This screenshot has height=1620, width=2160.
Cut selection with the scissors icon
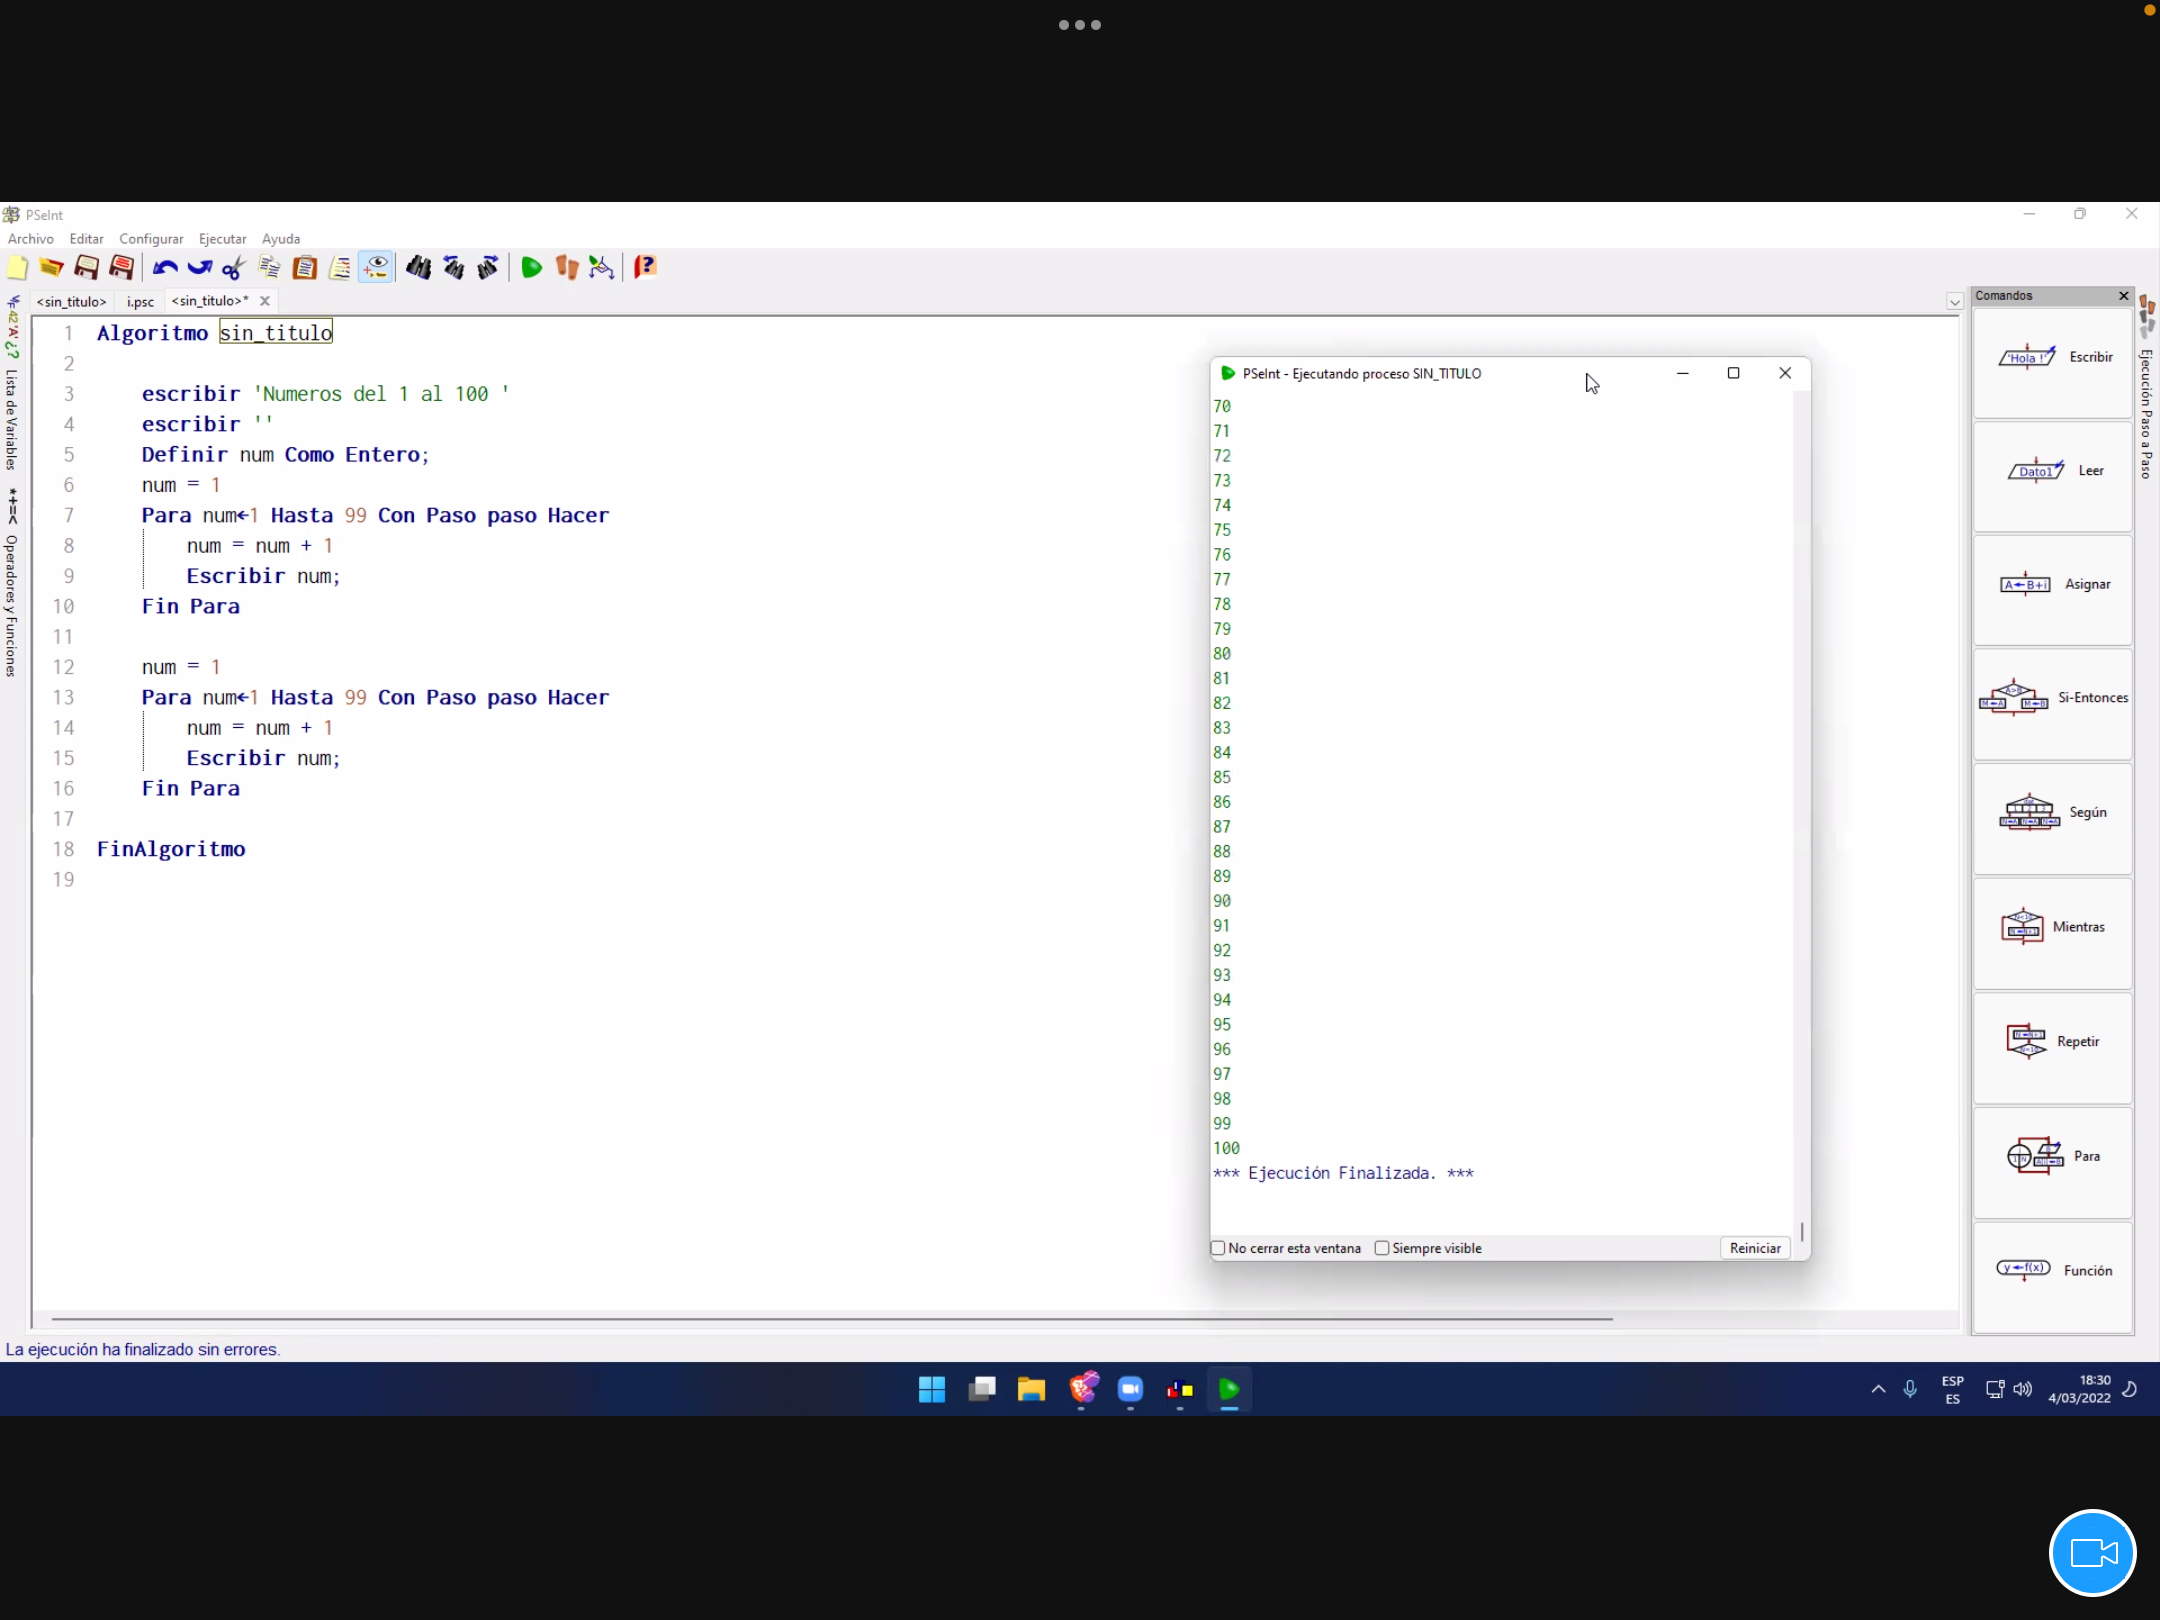pyautogui.click(x=234, y=267)
